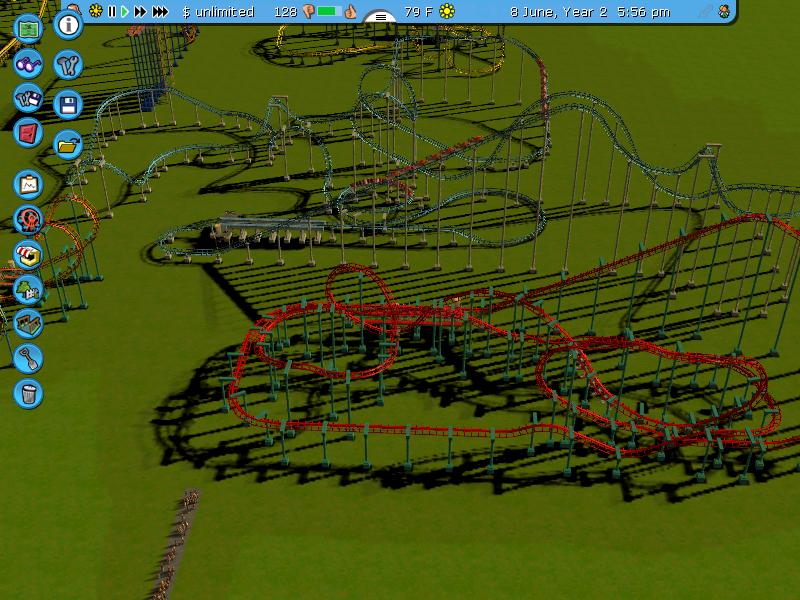800x600 pixels.
Task: Click the purple binoculars view options icon
Action: point(28,64)
